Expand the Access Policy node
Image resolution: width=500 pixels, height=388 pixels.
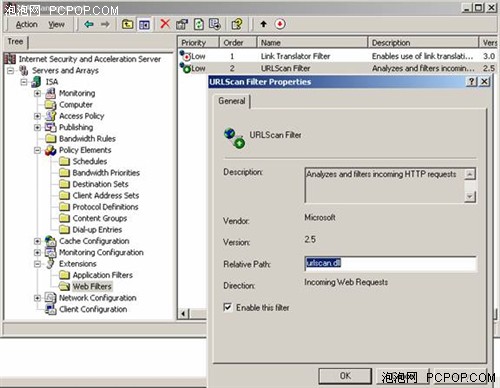38,116
